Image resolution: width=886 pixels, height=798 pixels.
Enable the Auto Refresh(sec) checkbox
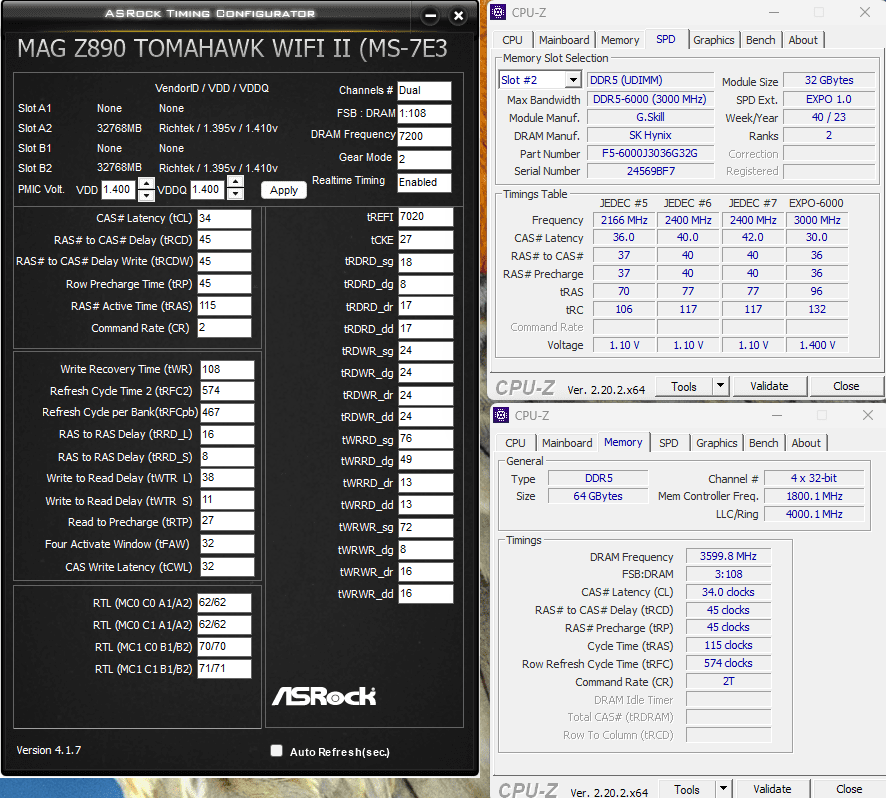coord(276,751)
